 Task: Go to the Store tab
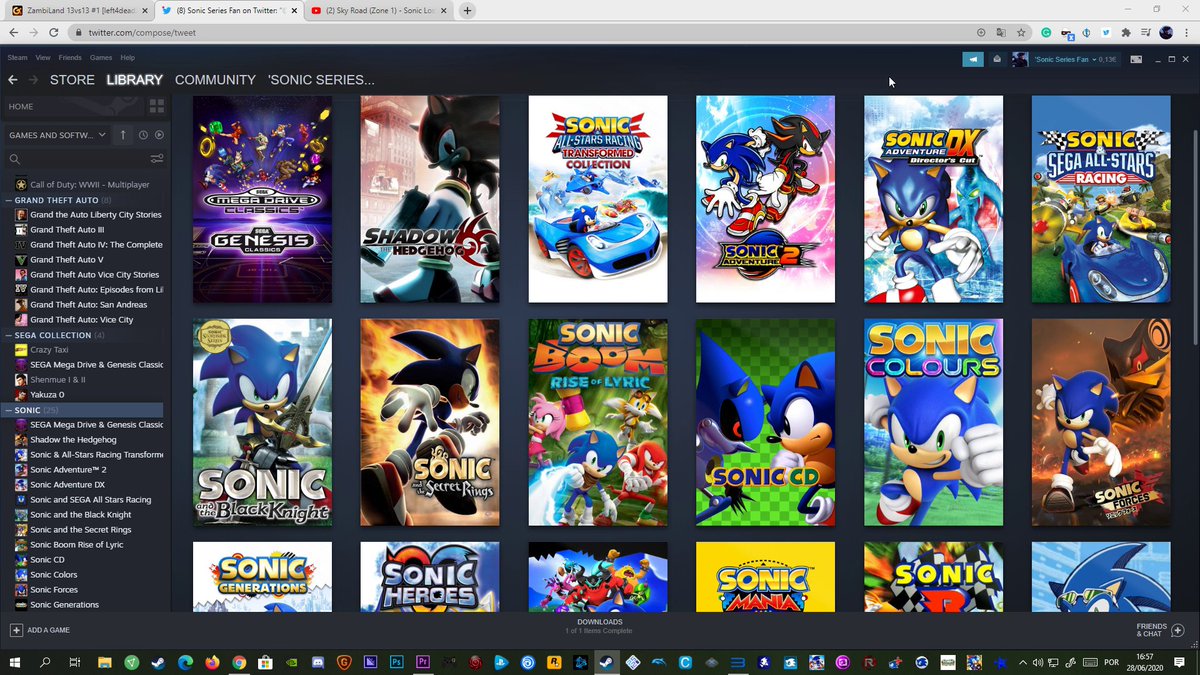[x=72, y=80]
